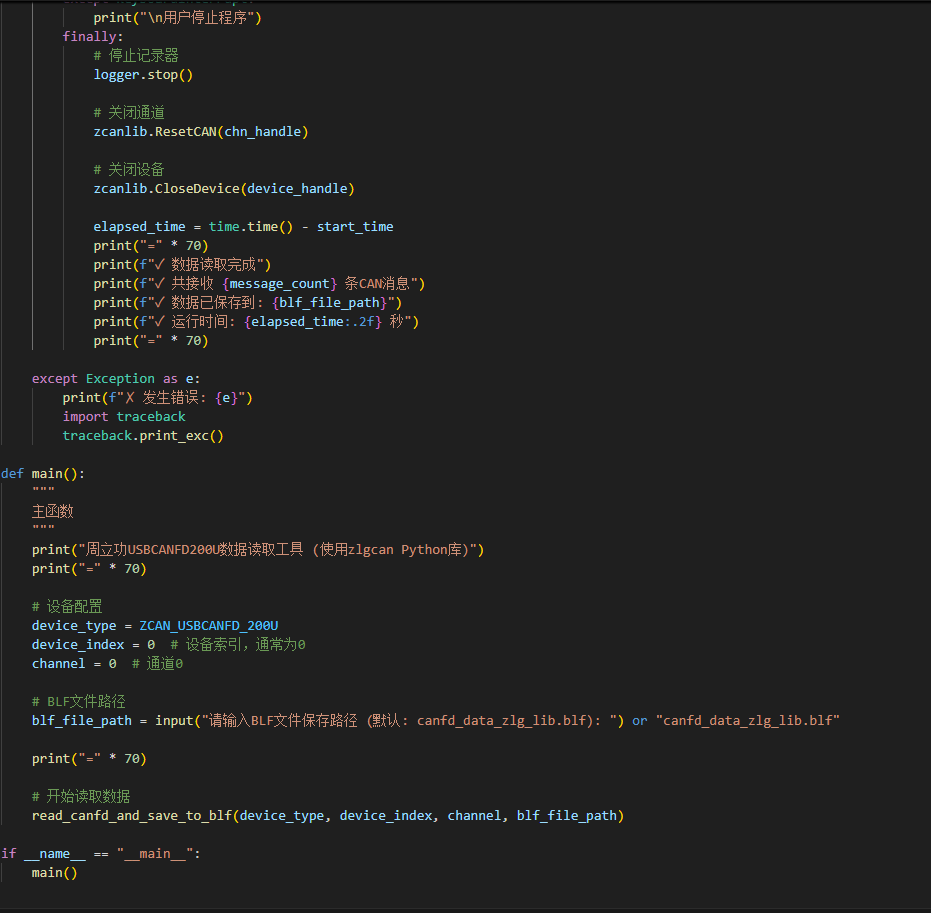Click "channel = 0" assignment
931x913 pixels.
click(x=74, y=664)
